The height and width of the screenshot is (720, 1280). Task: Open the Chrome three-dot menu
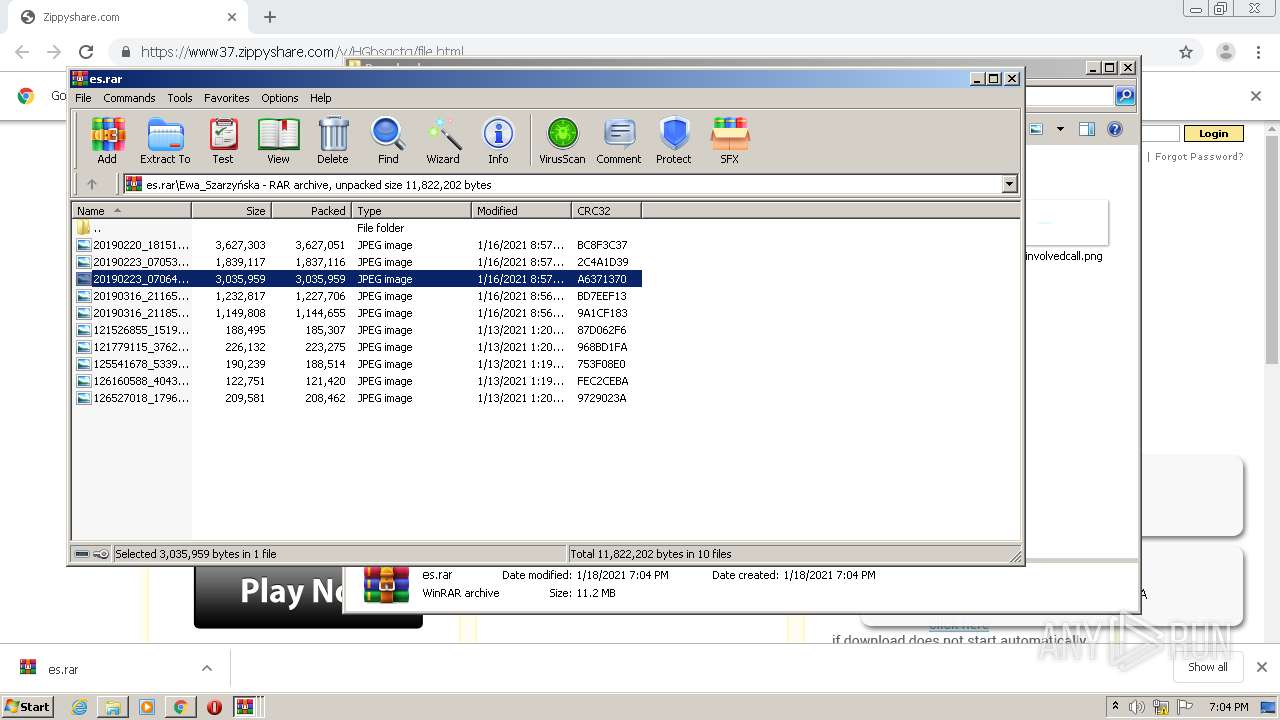tap(1257, 52)
